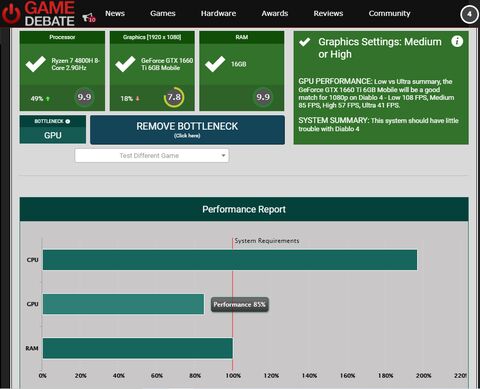Click the 200% axis label
480x389 pixels.
tap(423, 376)
